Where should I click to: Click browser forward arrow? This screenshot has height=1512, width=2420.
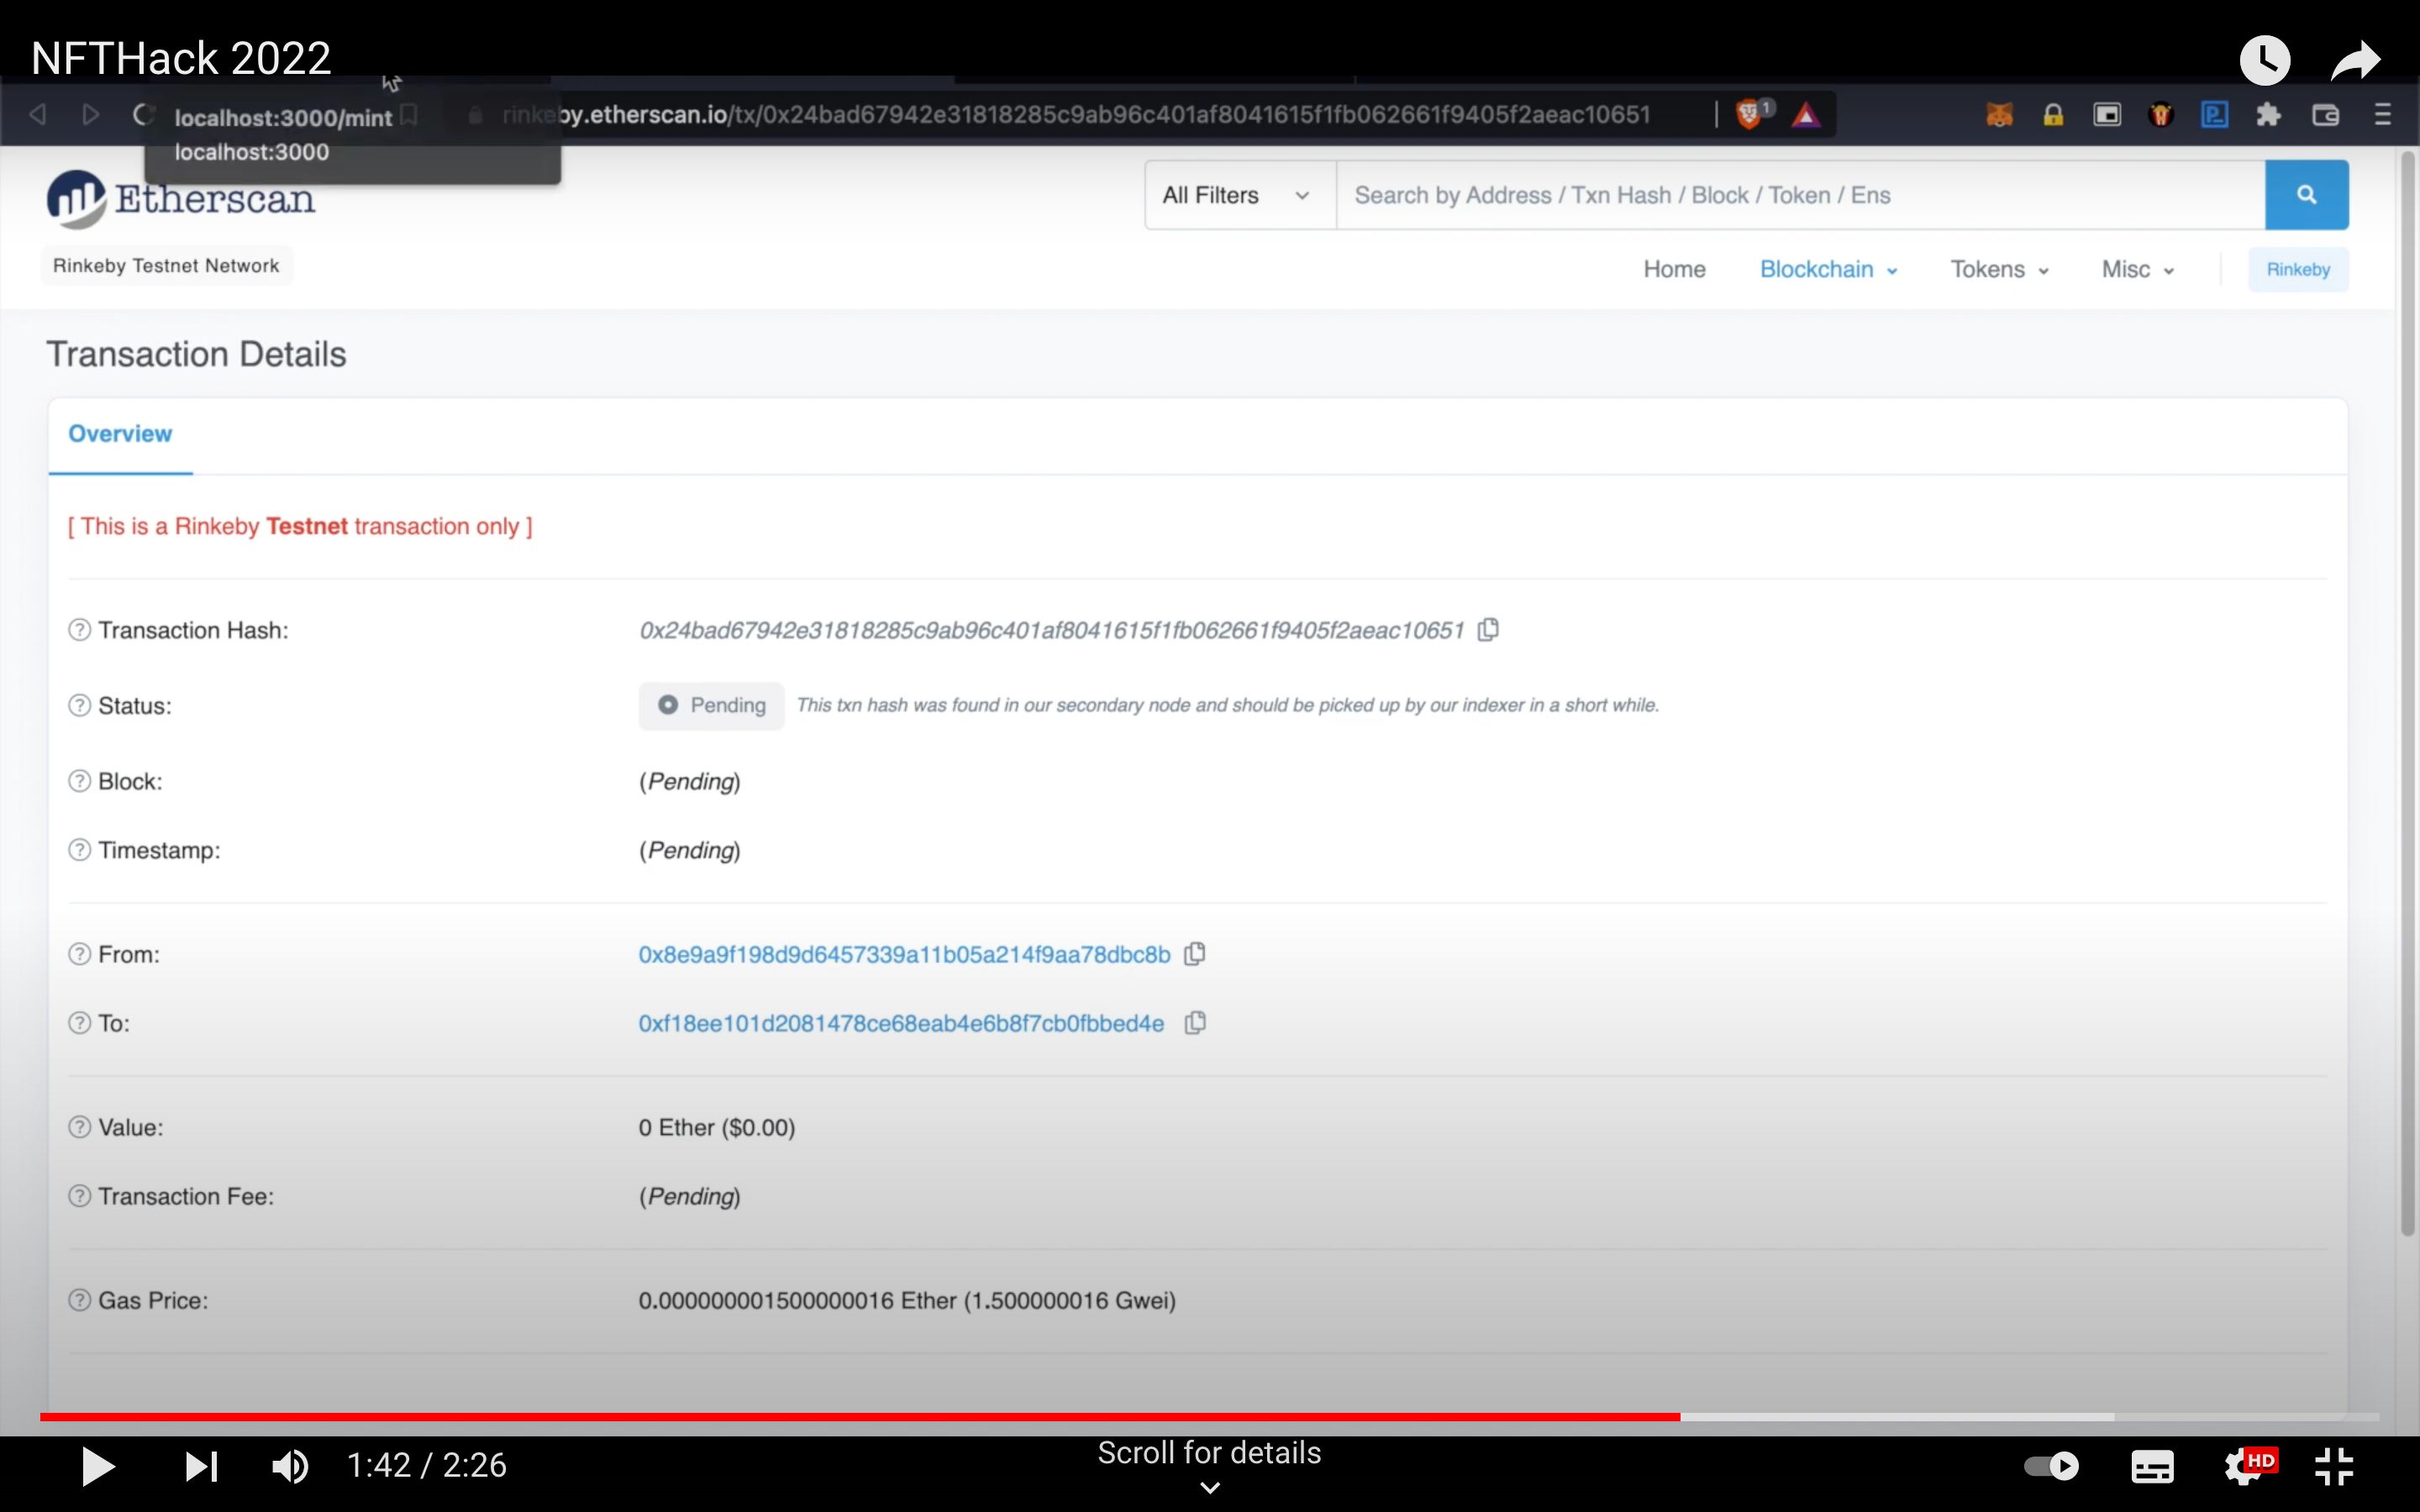90,114
